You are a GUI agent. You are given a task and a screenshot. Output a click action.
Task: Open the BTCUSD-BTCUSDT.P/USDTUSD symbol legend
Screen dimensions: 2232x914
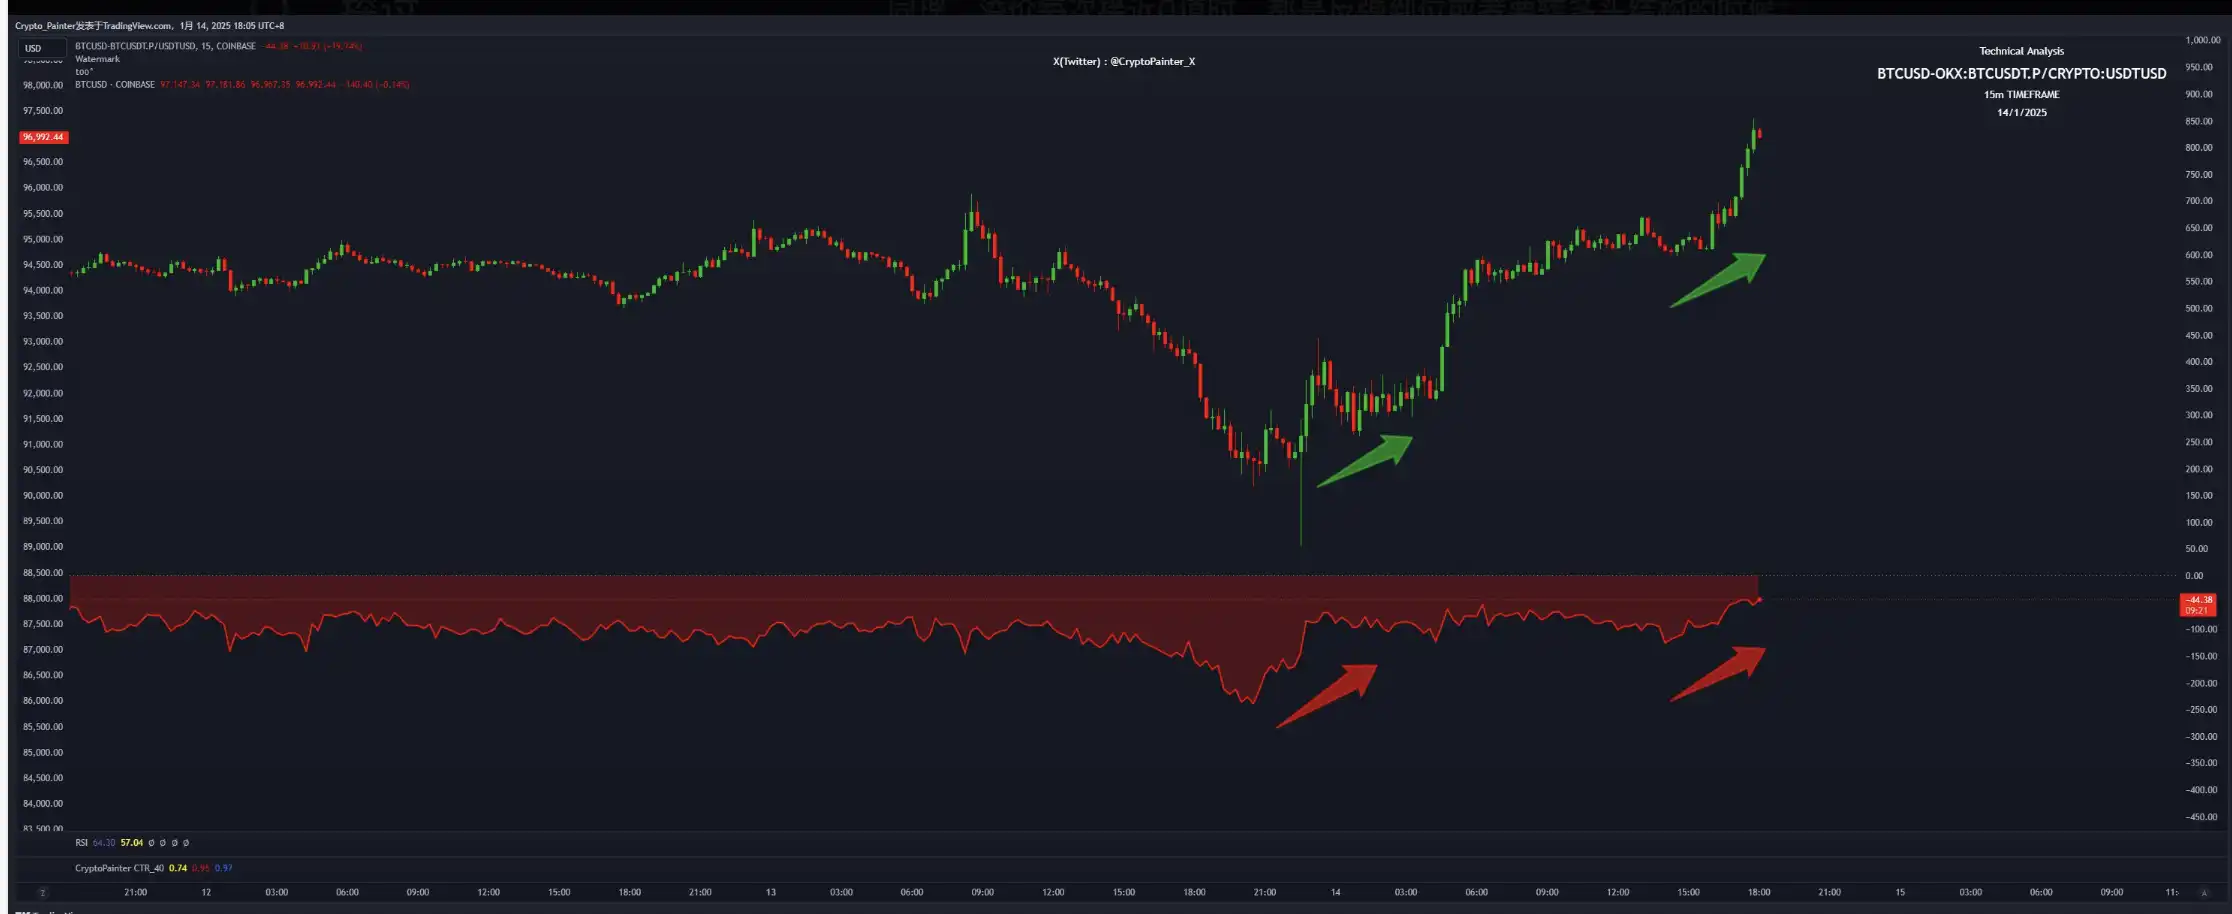pyautogui.click(x=180, y=45)
